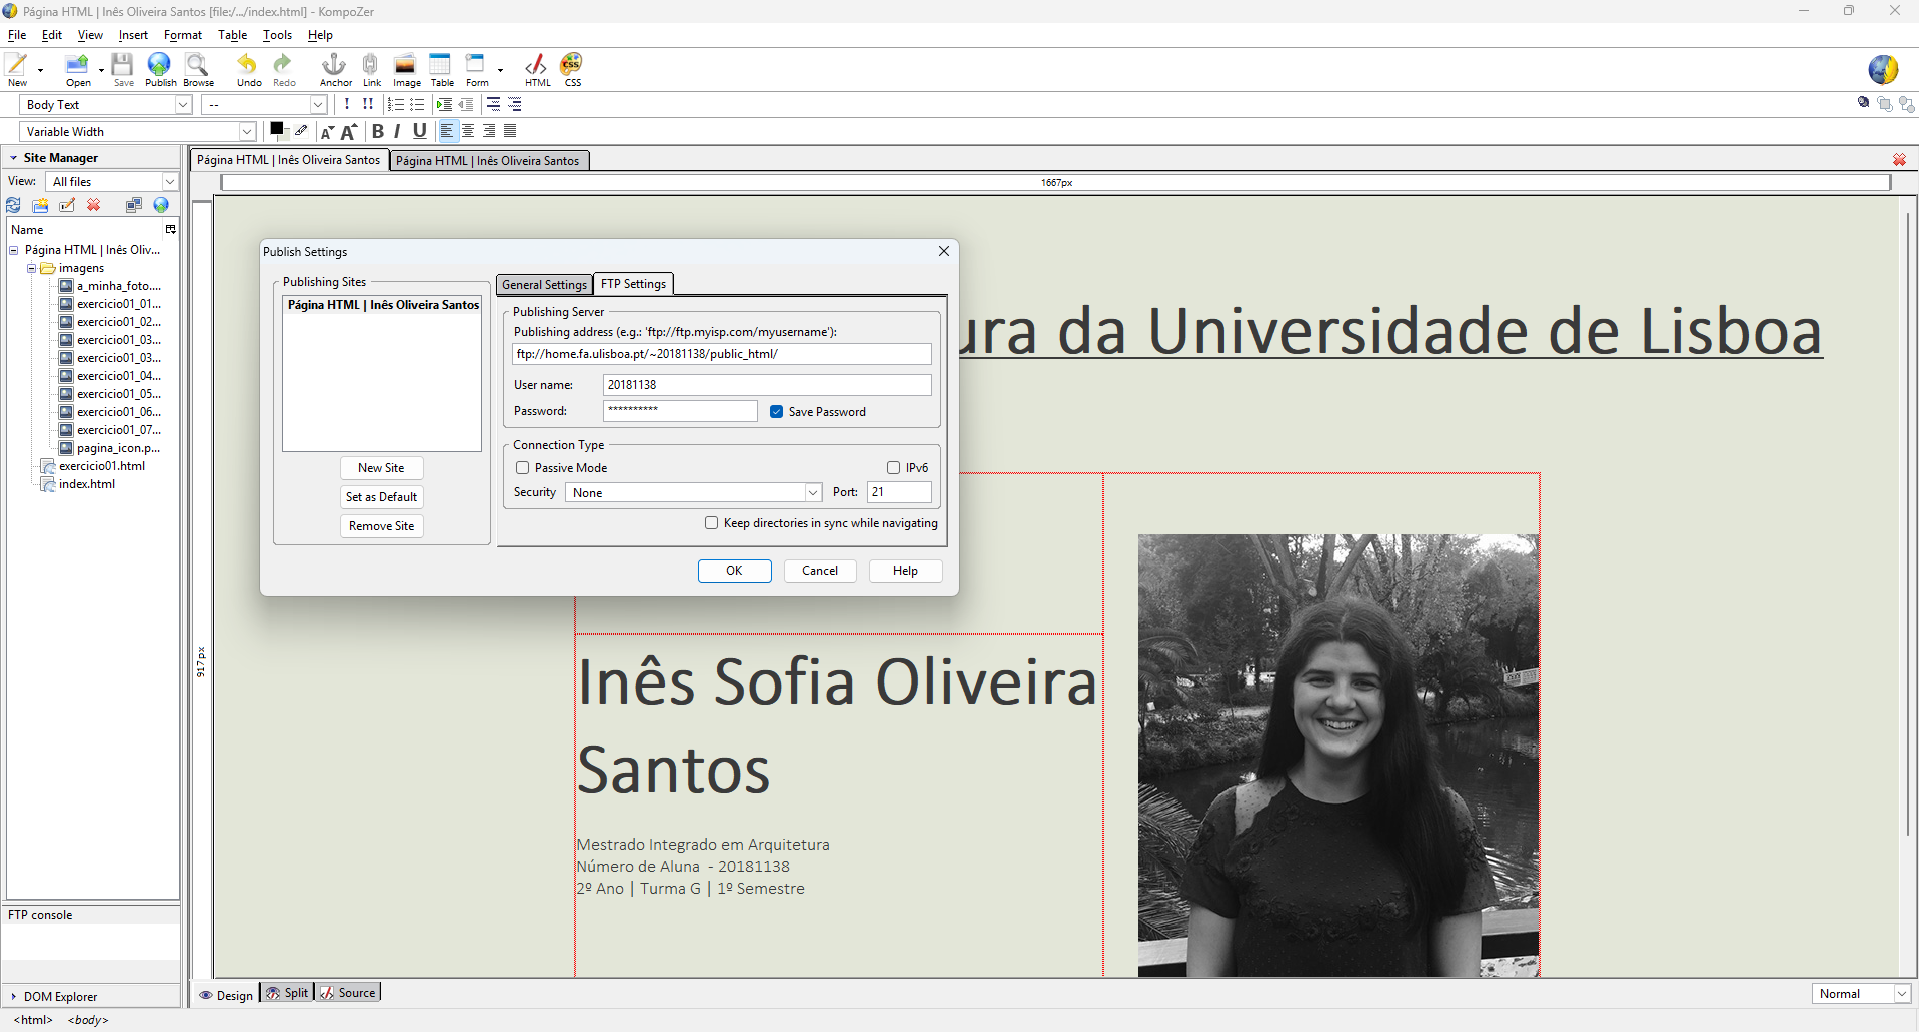Image resolution: width=1919 pixels, height=1032 pixels.
Task: Click the Undo arrow icon
Action: 247,66
